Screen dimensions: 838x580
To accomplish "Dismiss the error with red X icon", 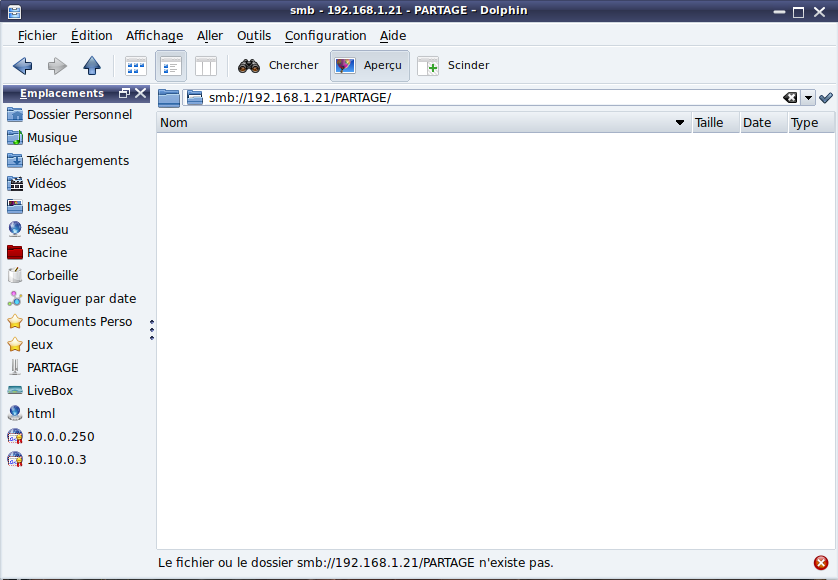I will coord(821,562).
